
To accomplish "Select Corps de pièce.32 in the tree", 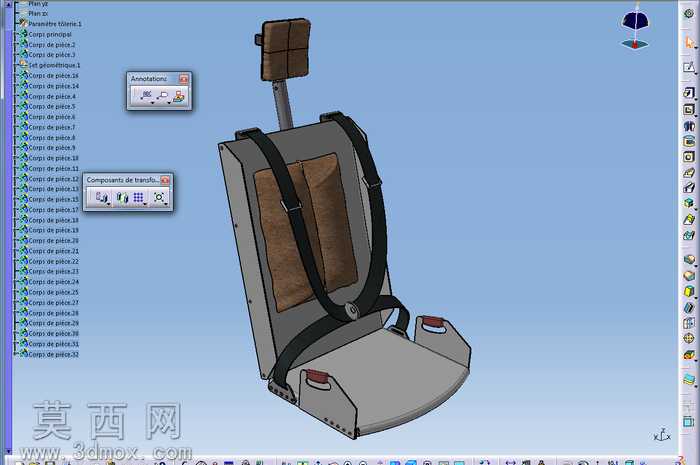I will 54,354.
